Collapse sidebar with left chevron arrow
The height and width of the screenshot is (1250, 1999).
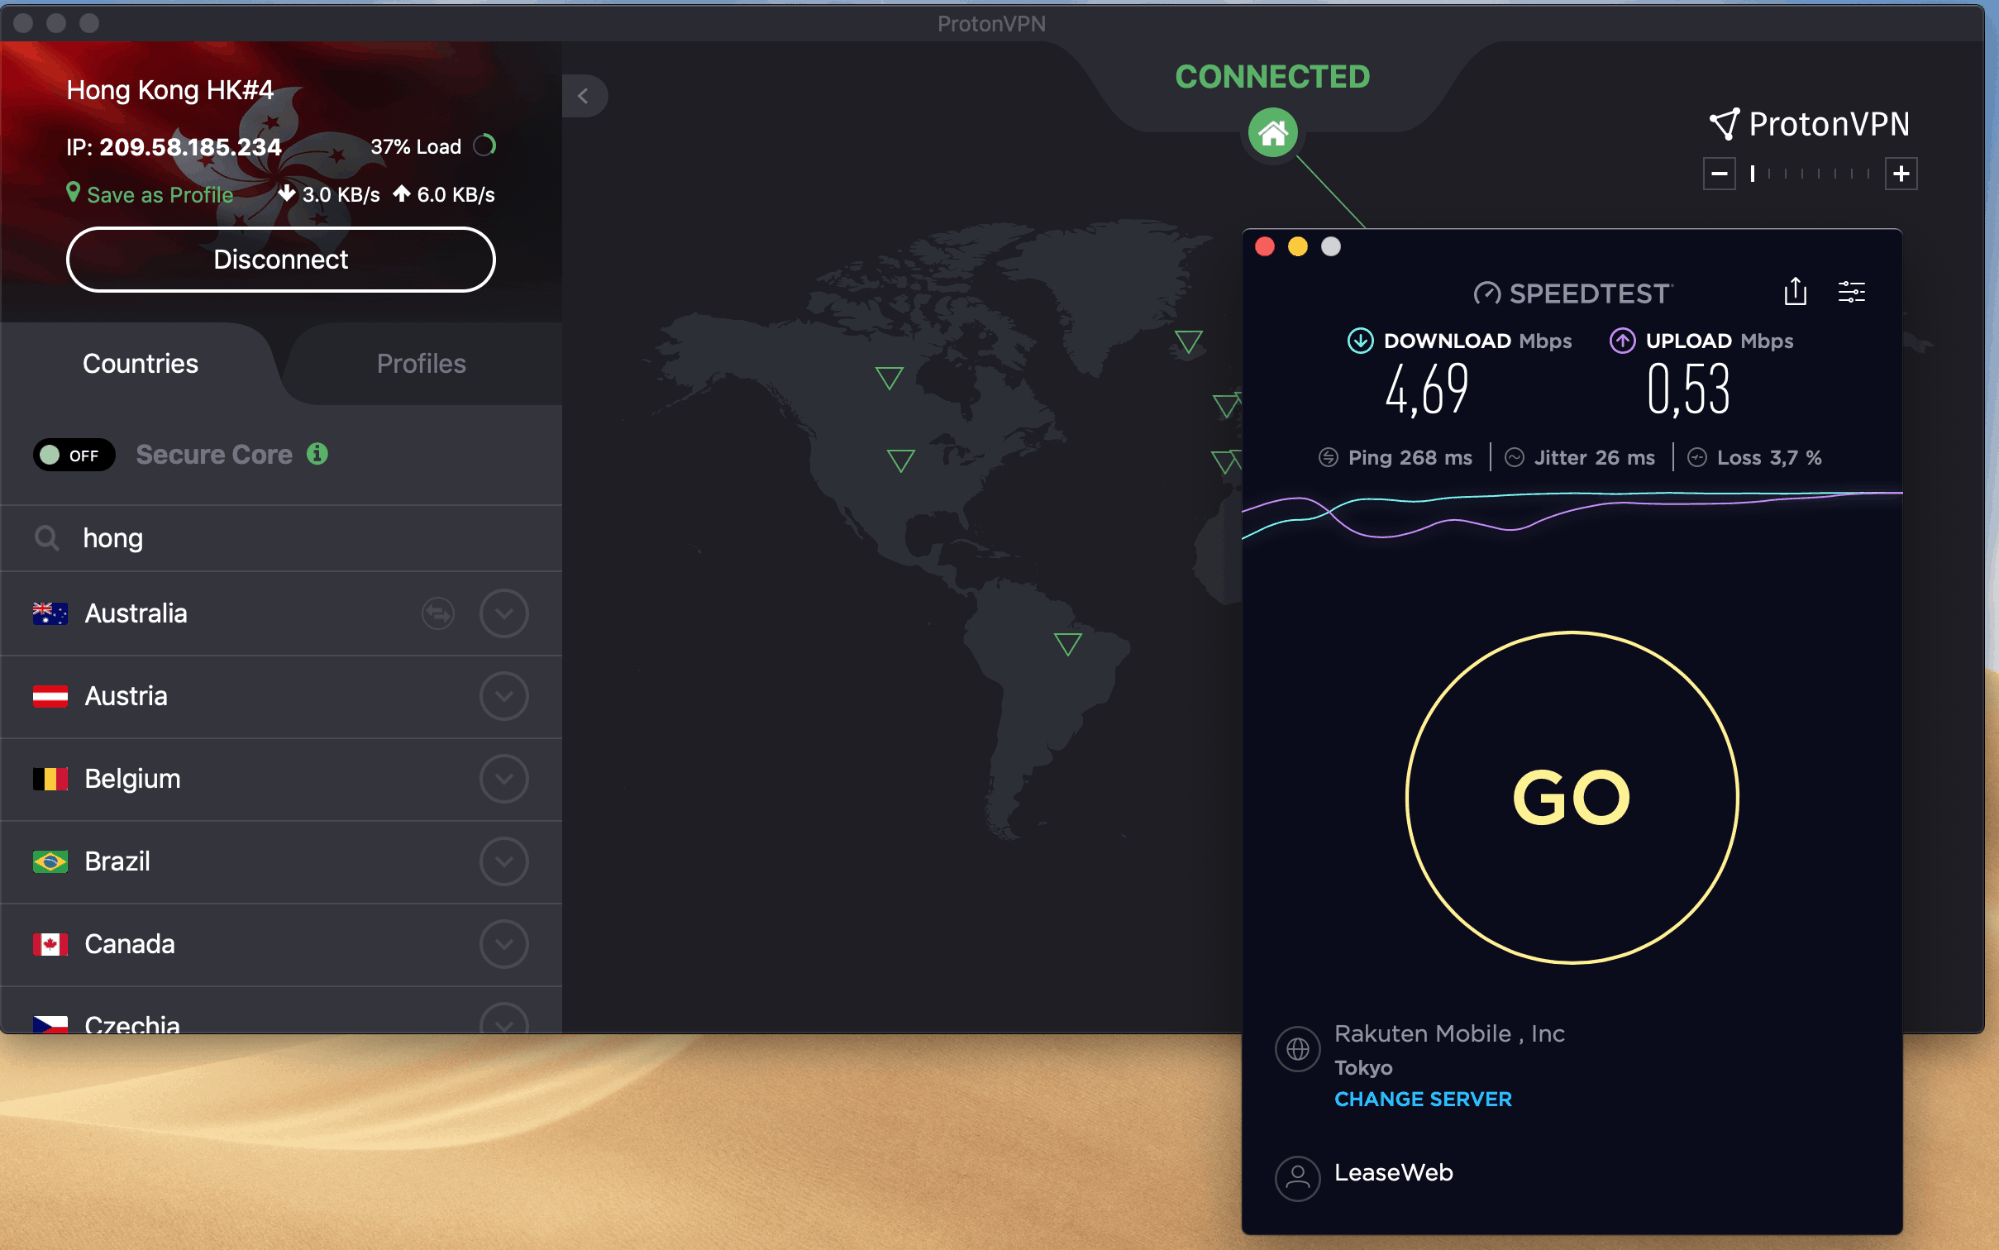(584, 96)
